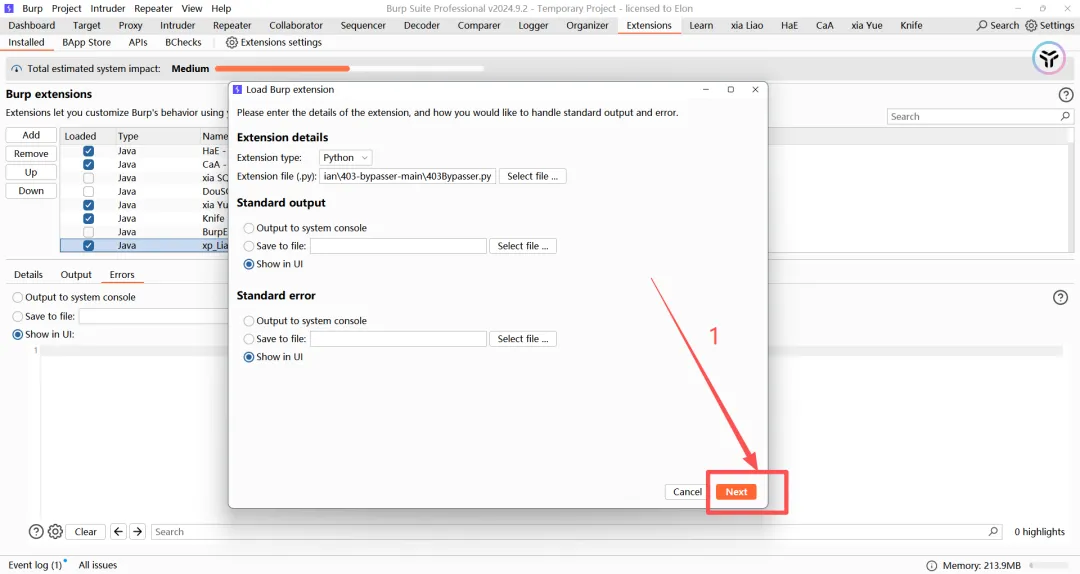Select Standard error 'Output to system console'
This screenshot has width=1080, height=574.
click(249, 321)
